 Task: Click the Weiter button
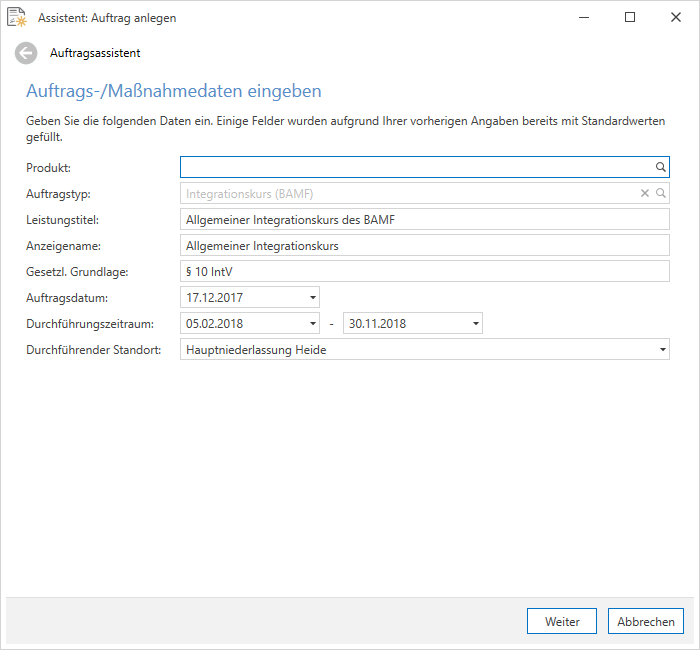pos(562,621)
